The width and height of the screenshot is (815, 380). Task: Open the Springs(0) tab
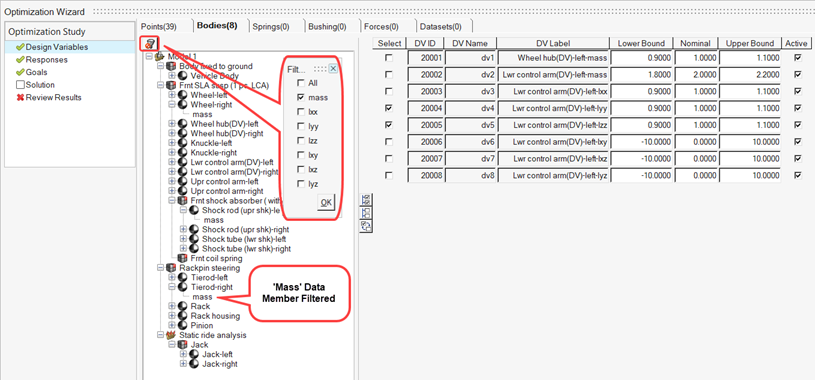(271, 26)
